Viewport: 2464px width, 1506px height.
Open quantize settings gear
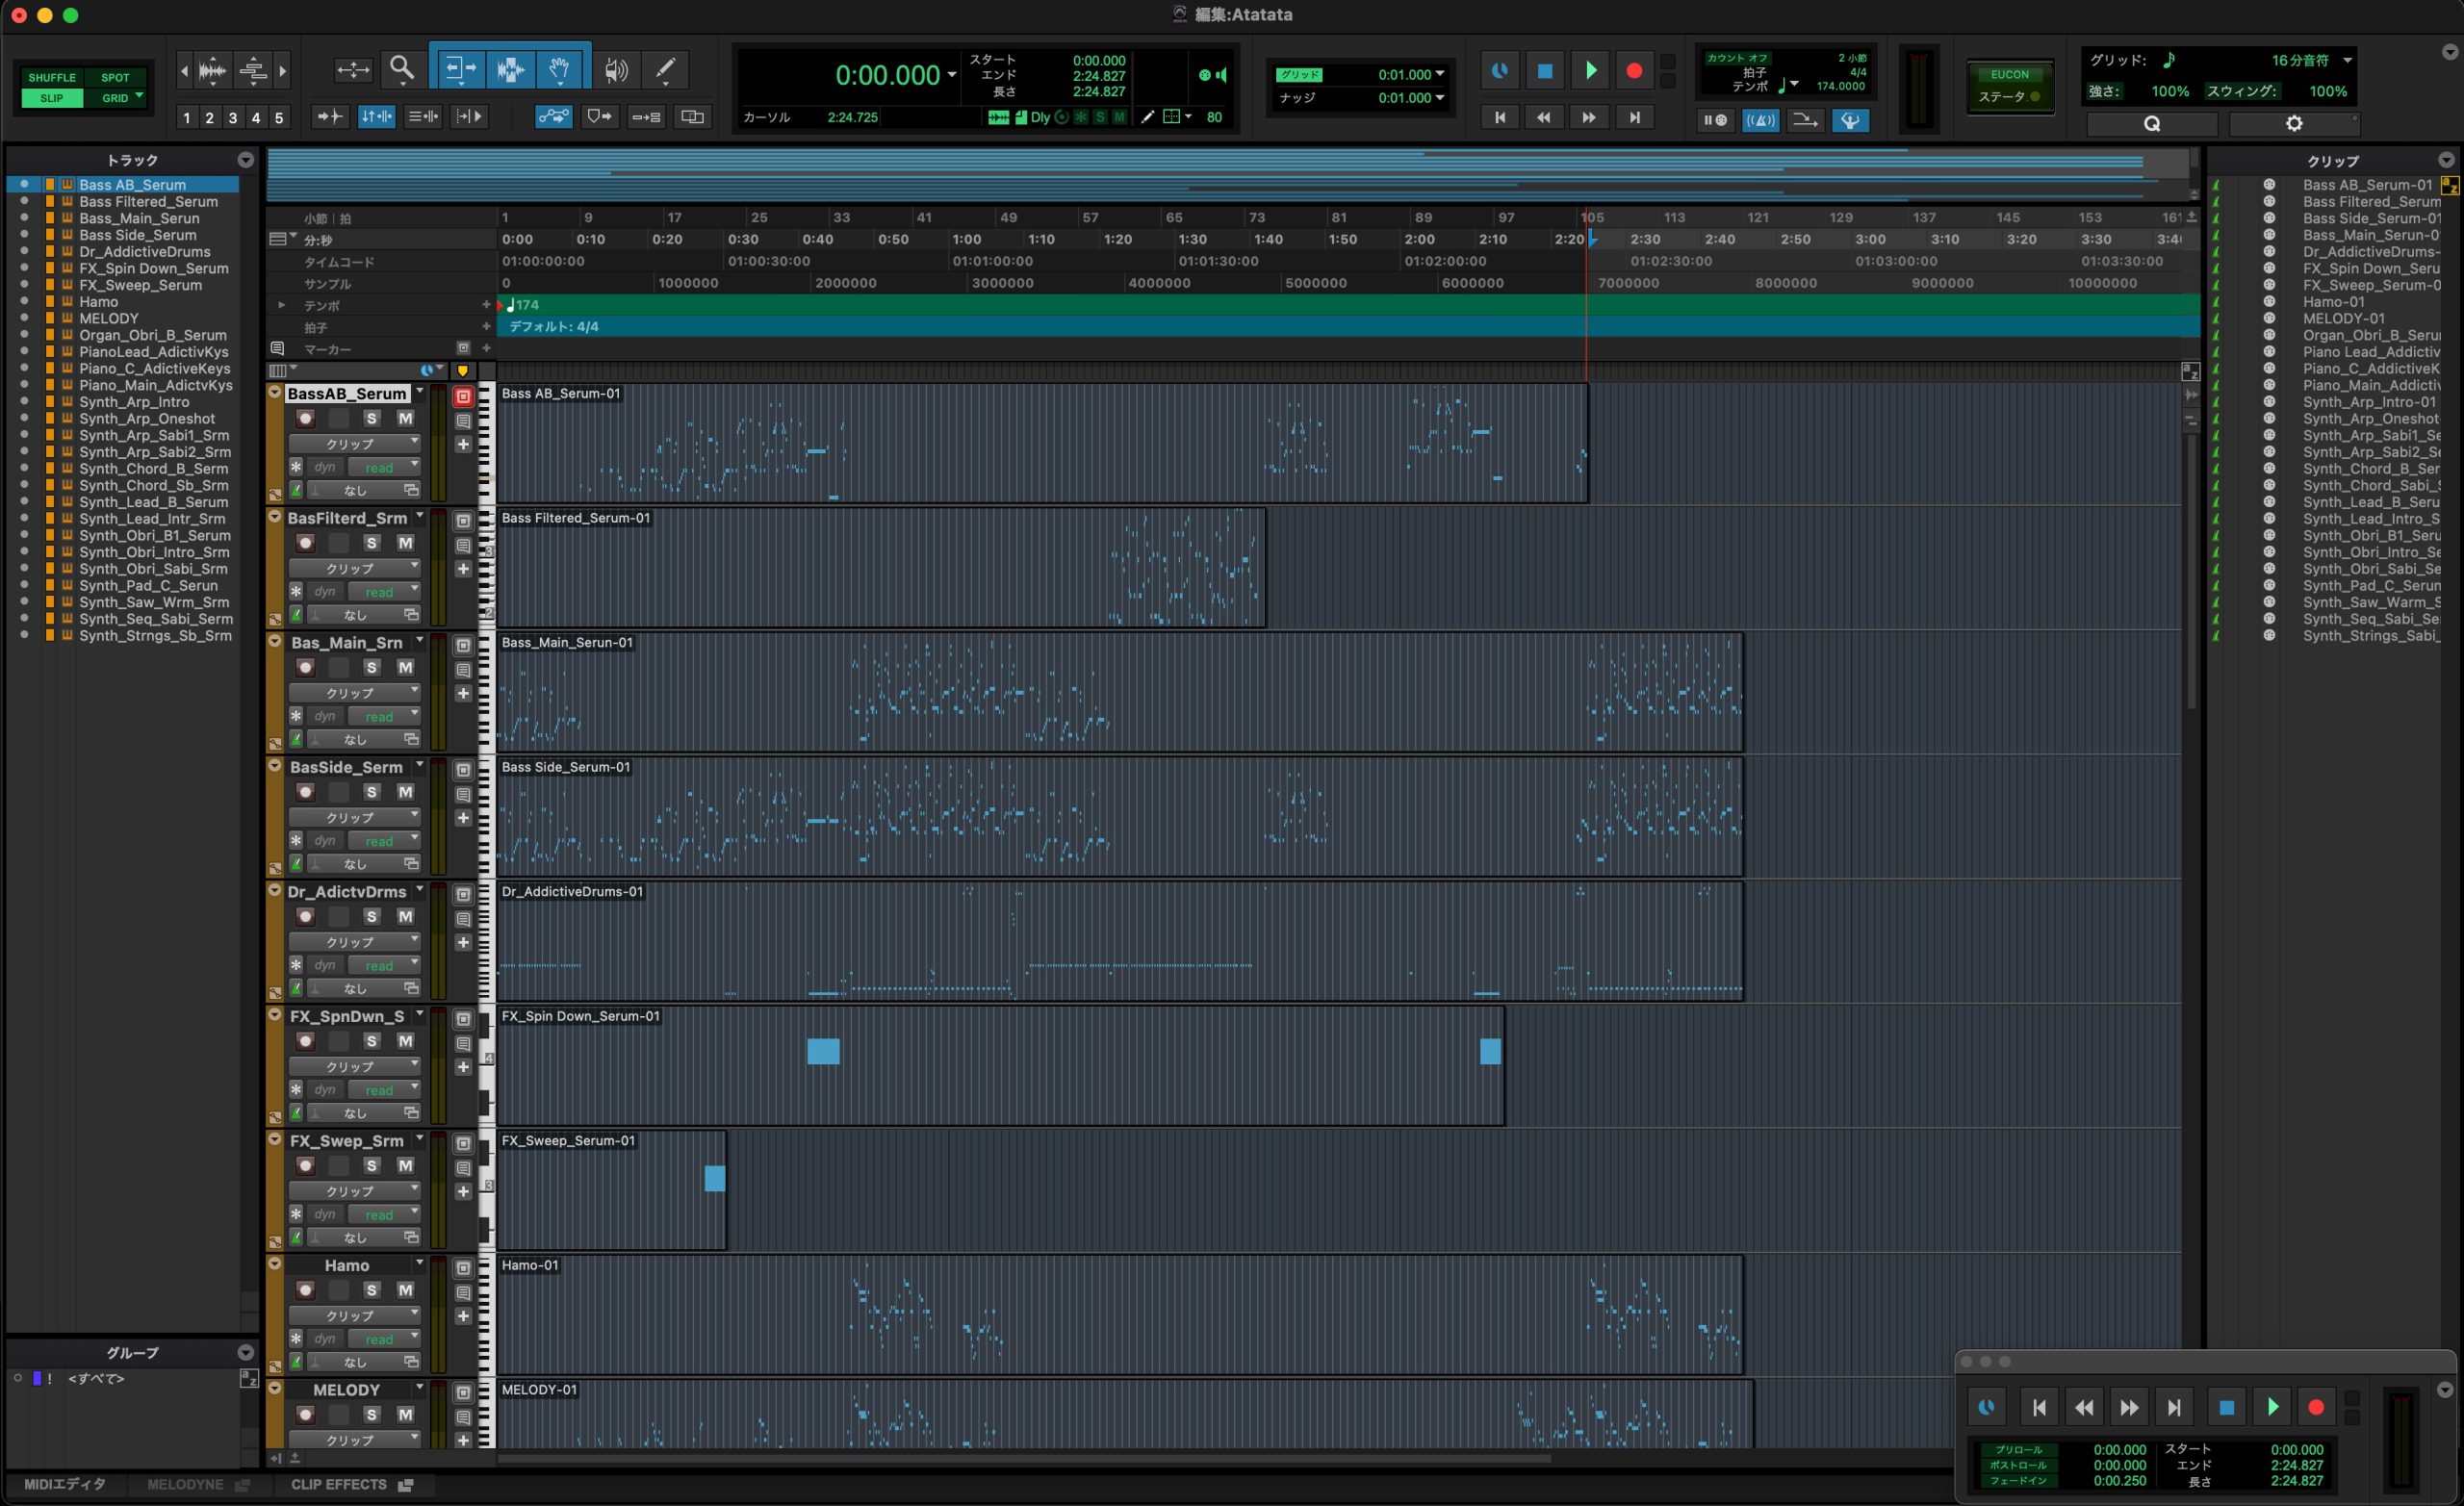(x=2294, y=124)
